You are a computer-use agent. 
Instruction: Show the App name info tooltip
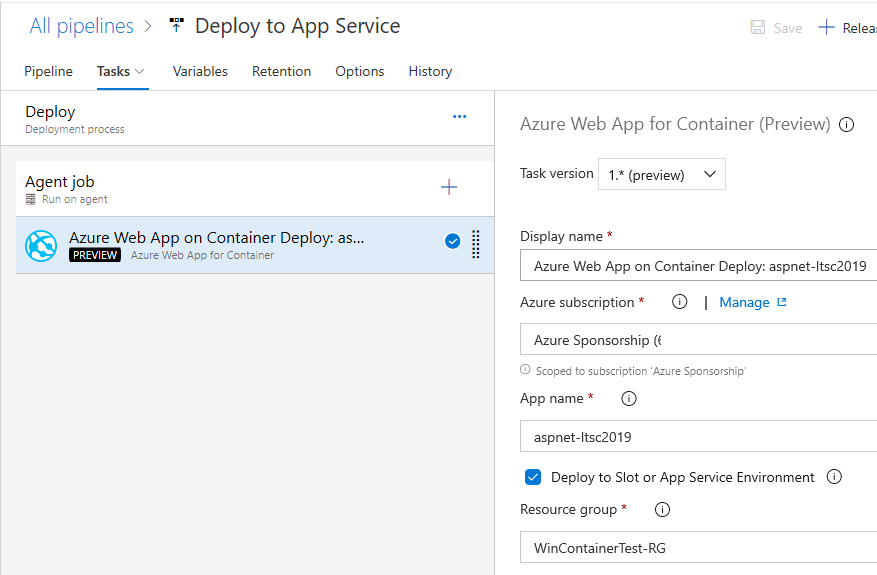pyautogui.click(x=629, y=398)
